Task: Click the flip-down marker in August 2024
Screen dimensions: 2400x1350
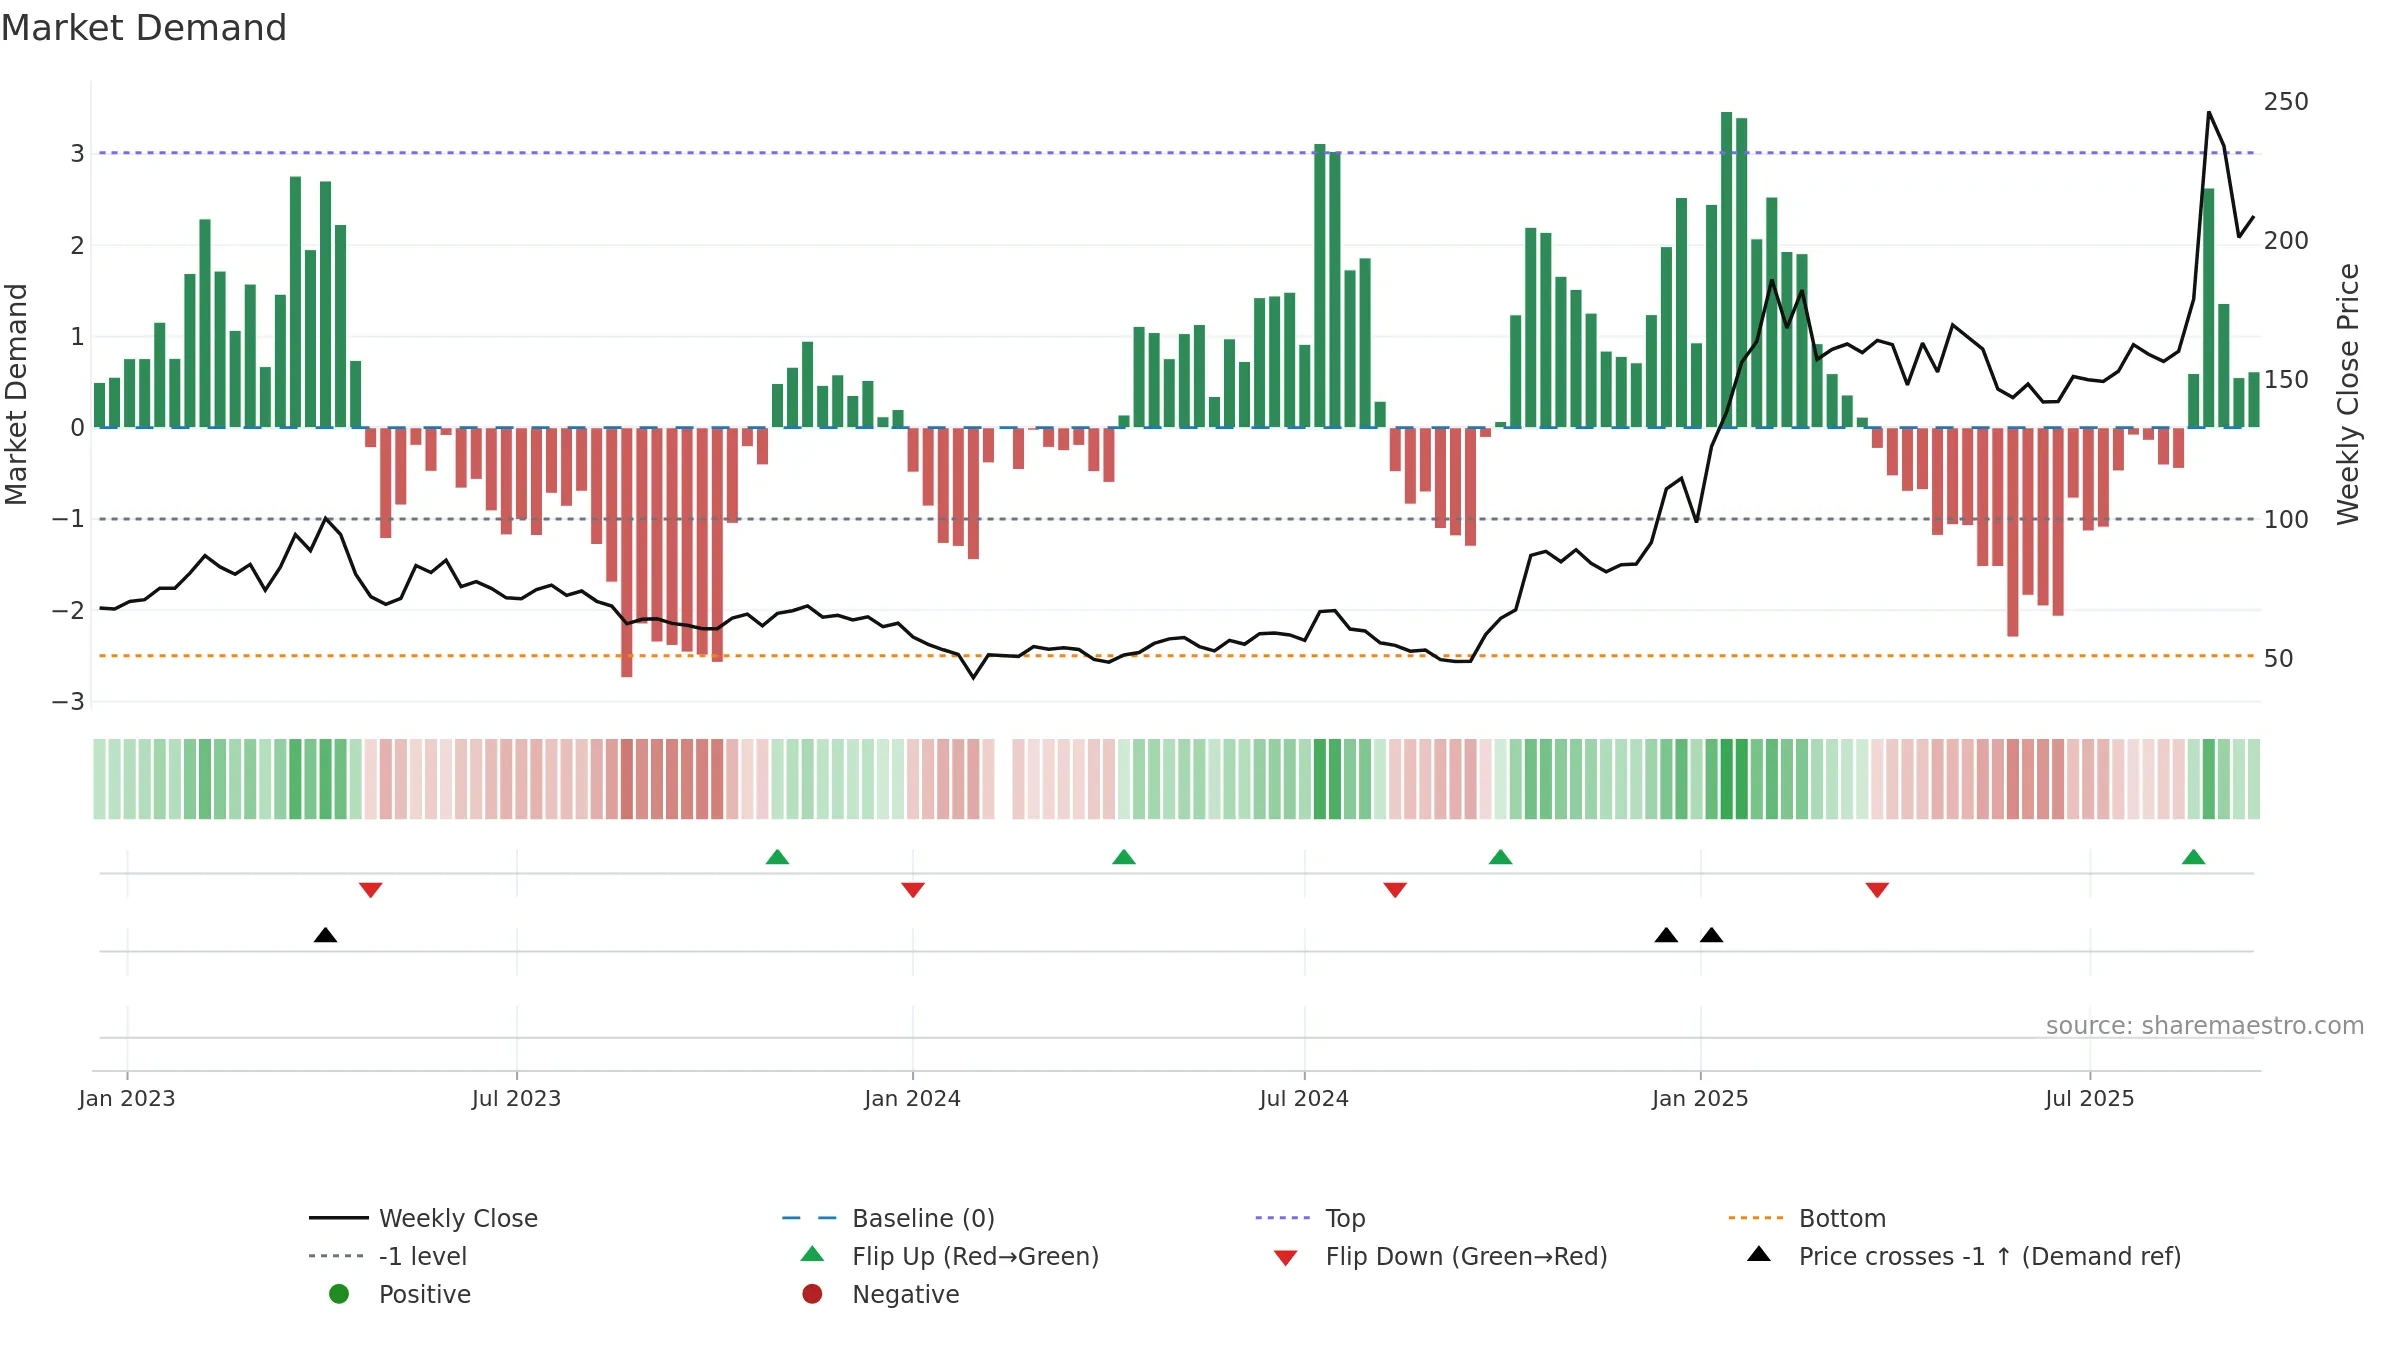Action: click(1395, 890)
